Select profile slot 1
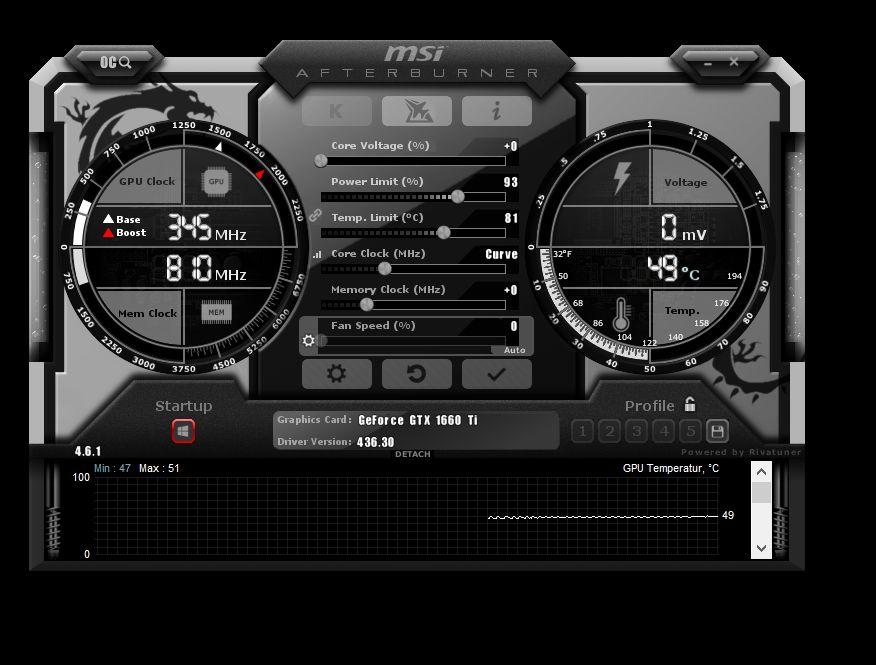Screen dimensions: 876x665 point(582,431)
